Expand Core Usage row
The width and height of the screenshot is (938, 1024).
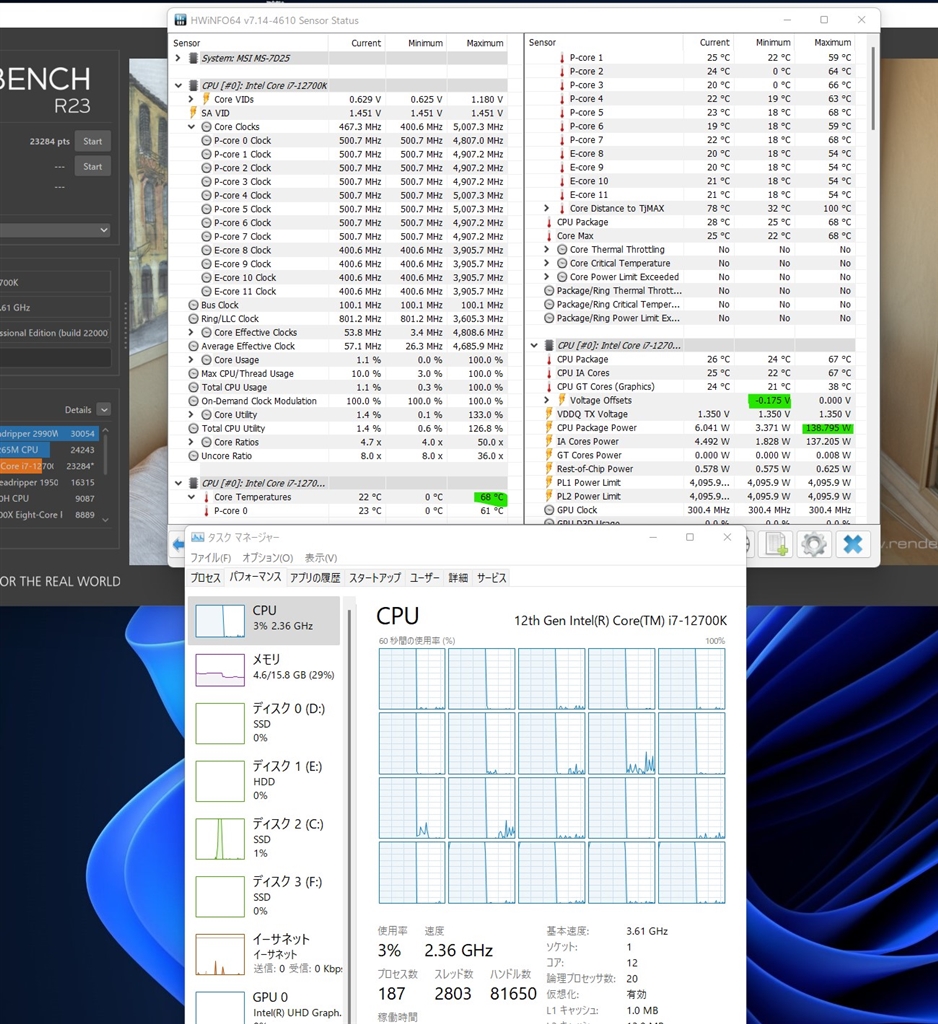coord(191,360)
